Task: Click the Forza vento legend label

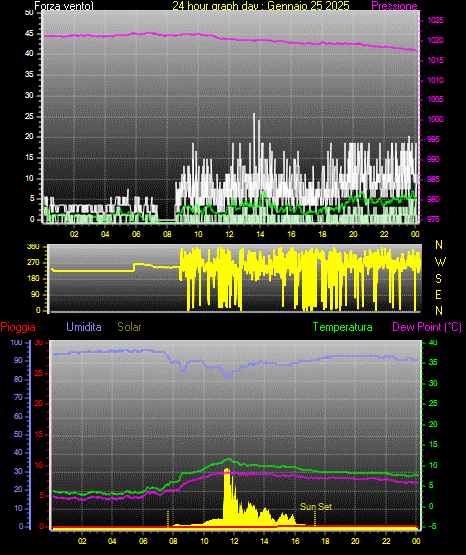Action: [x=64, y=6]
